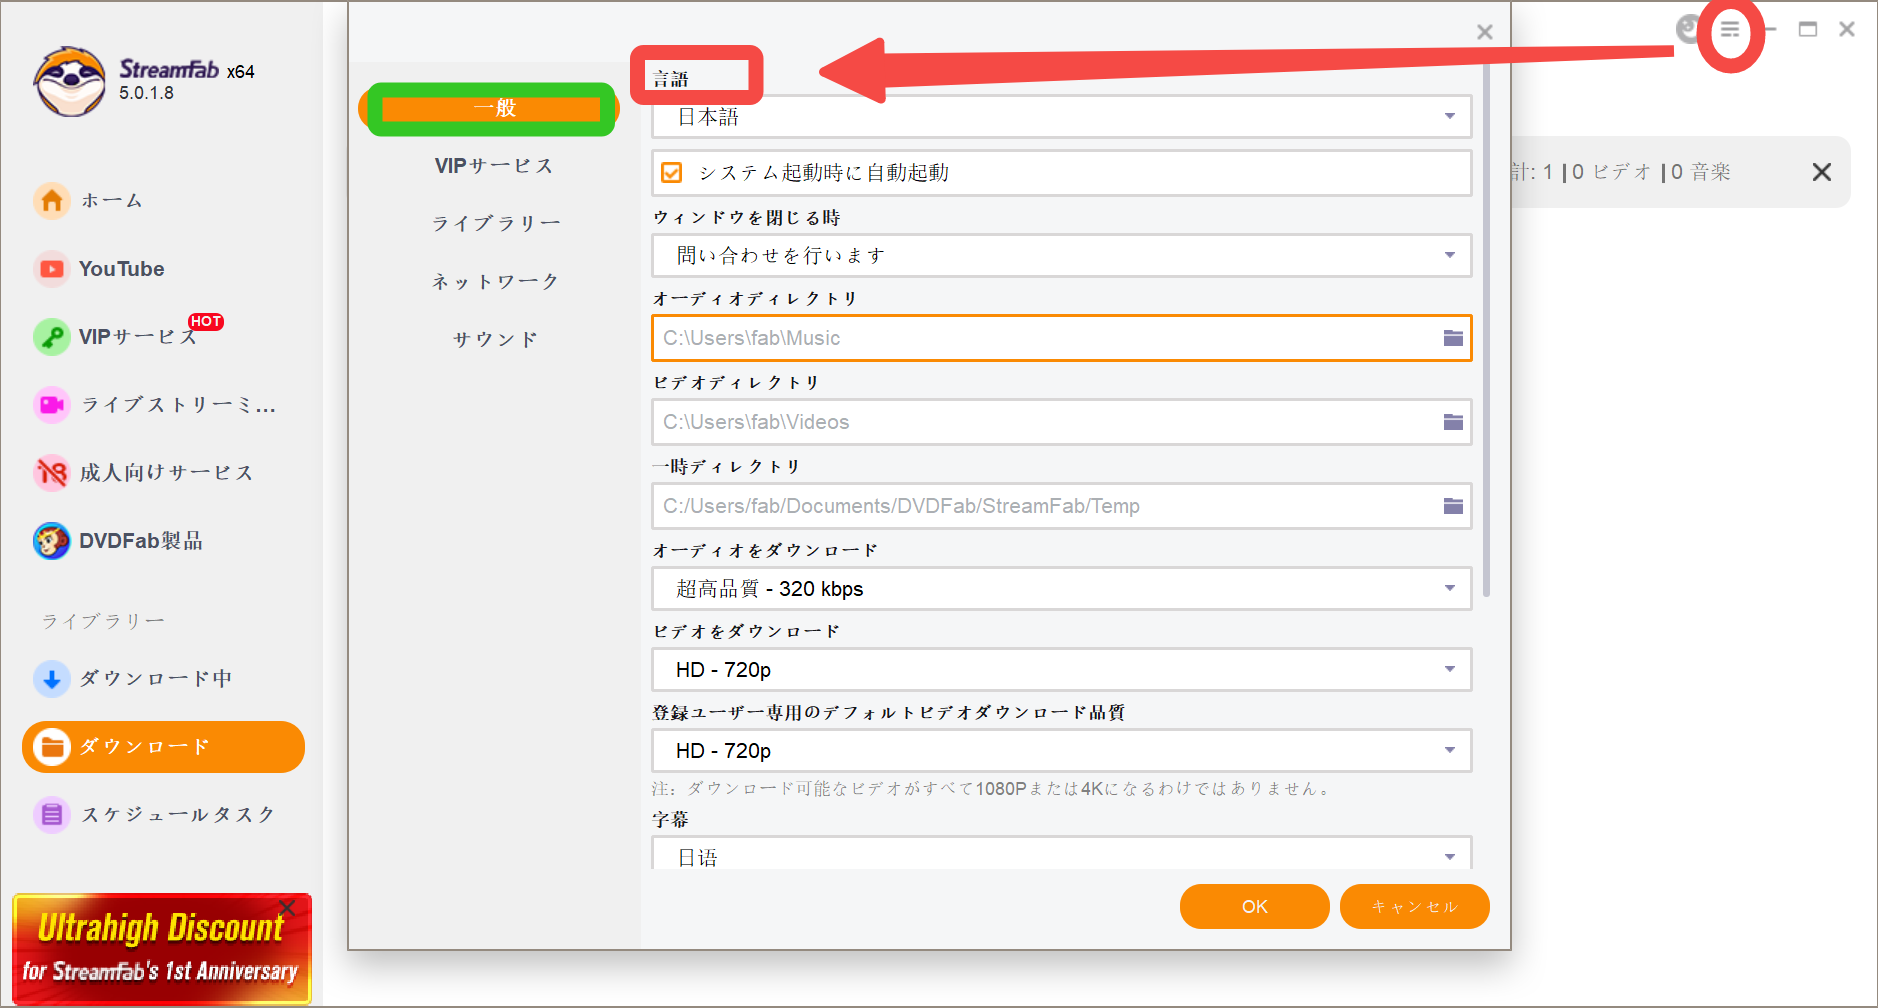Screen dimensions: 1878x1008
Task: Open the live streaming camera icon
Action: (x=52, y=405)
